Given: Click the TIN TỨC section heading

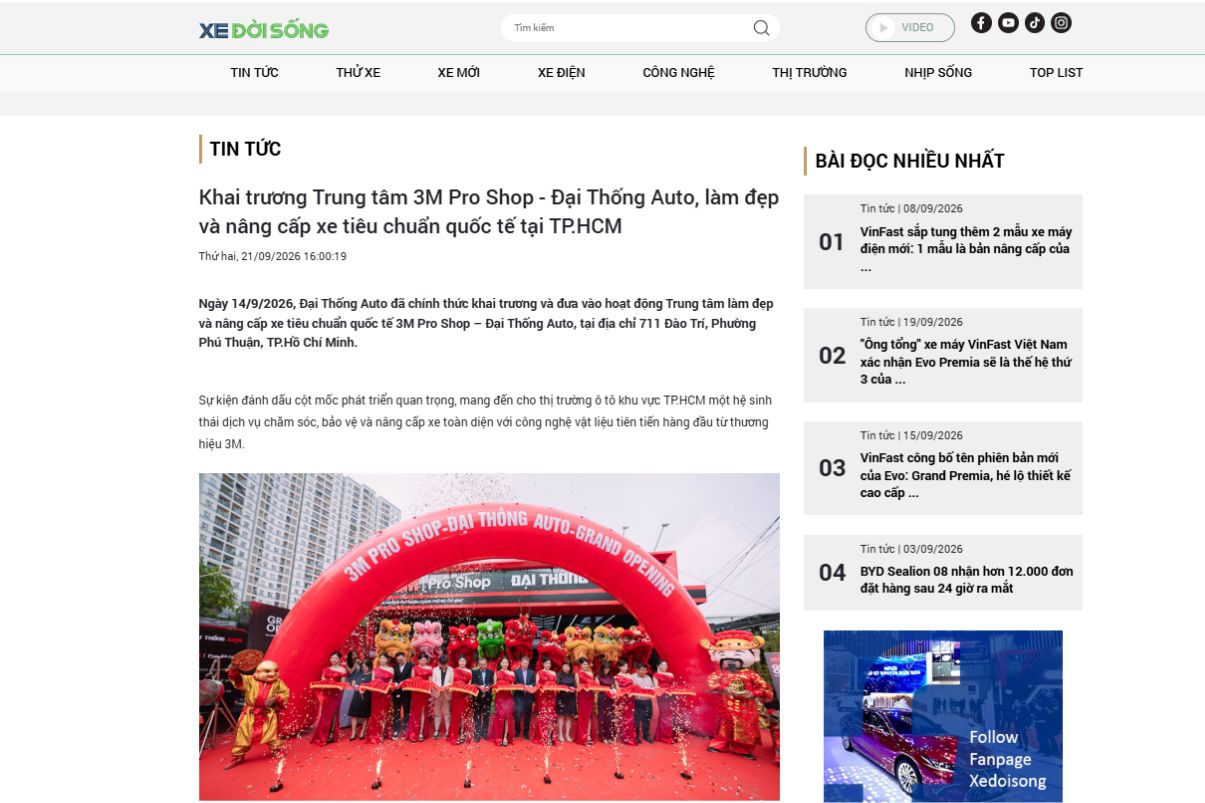Looking at the screenshot, I should coord(245,149).
